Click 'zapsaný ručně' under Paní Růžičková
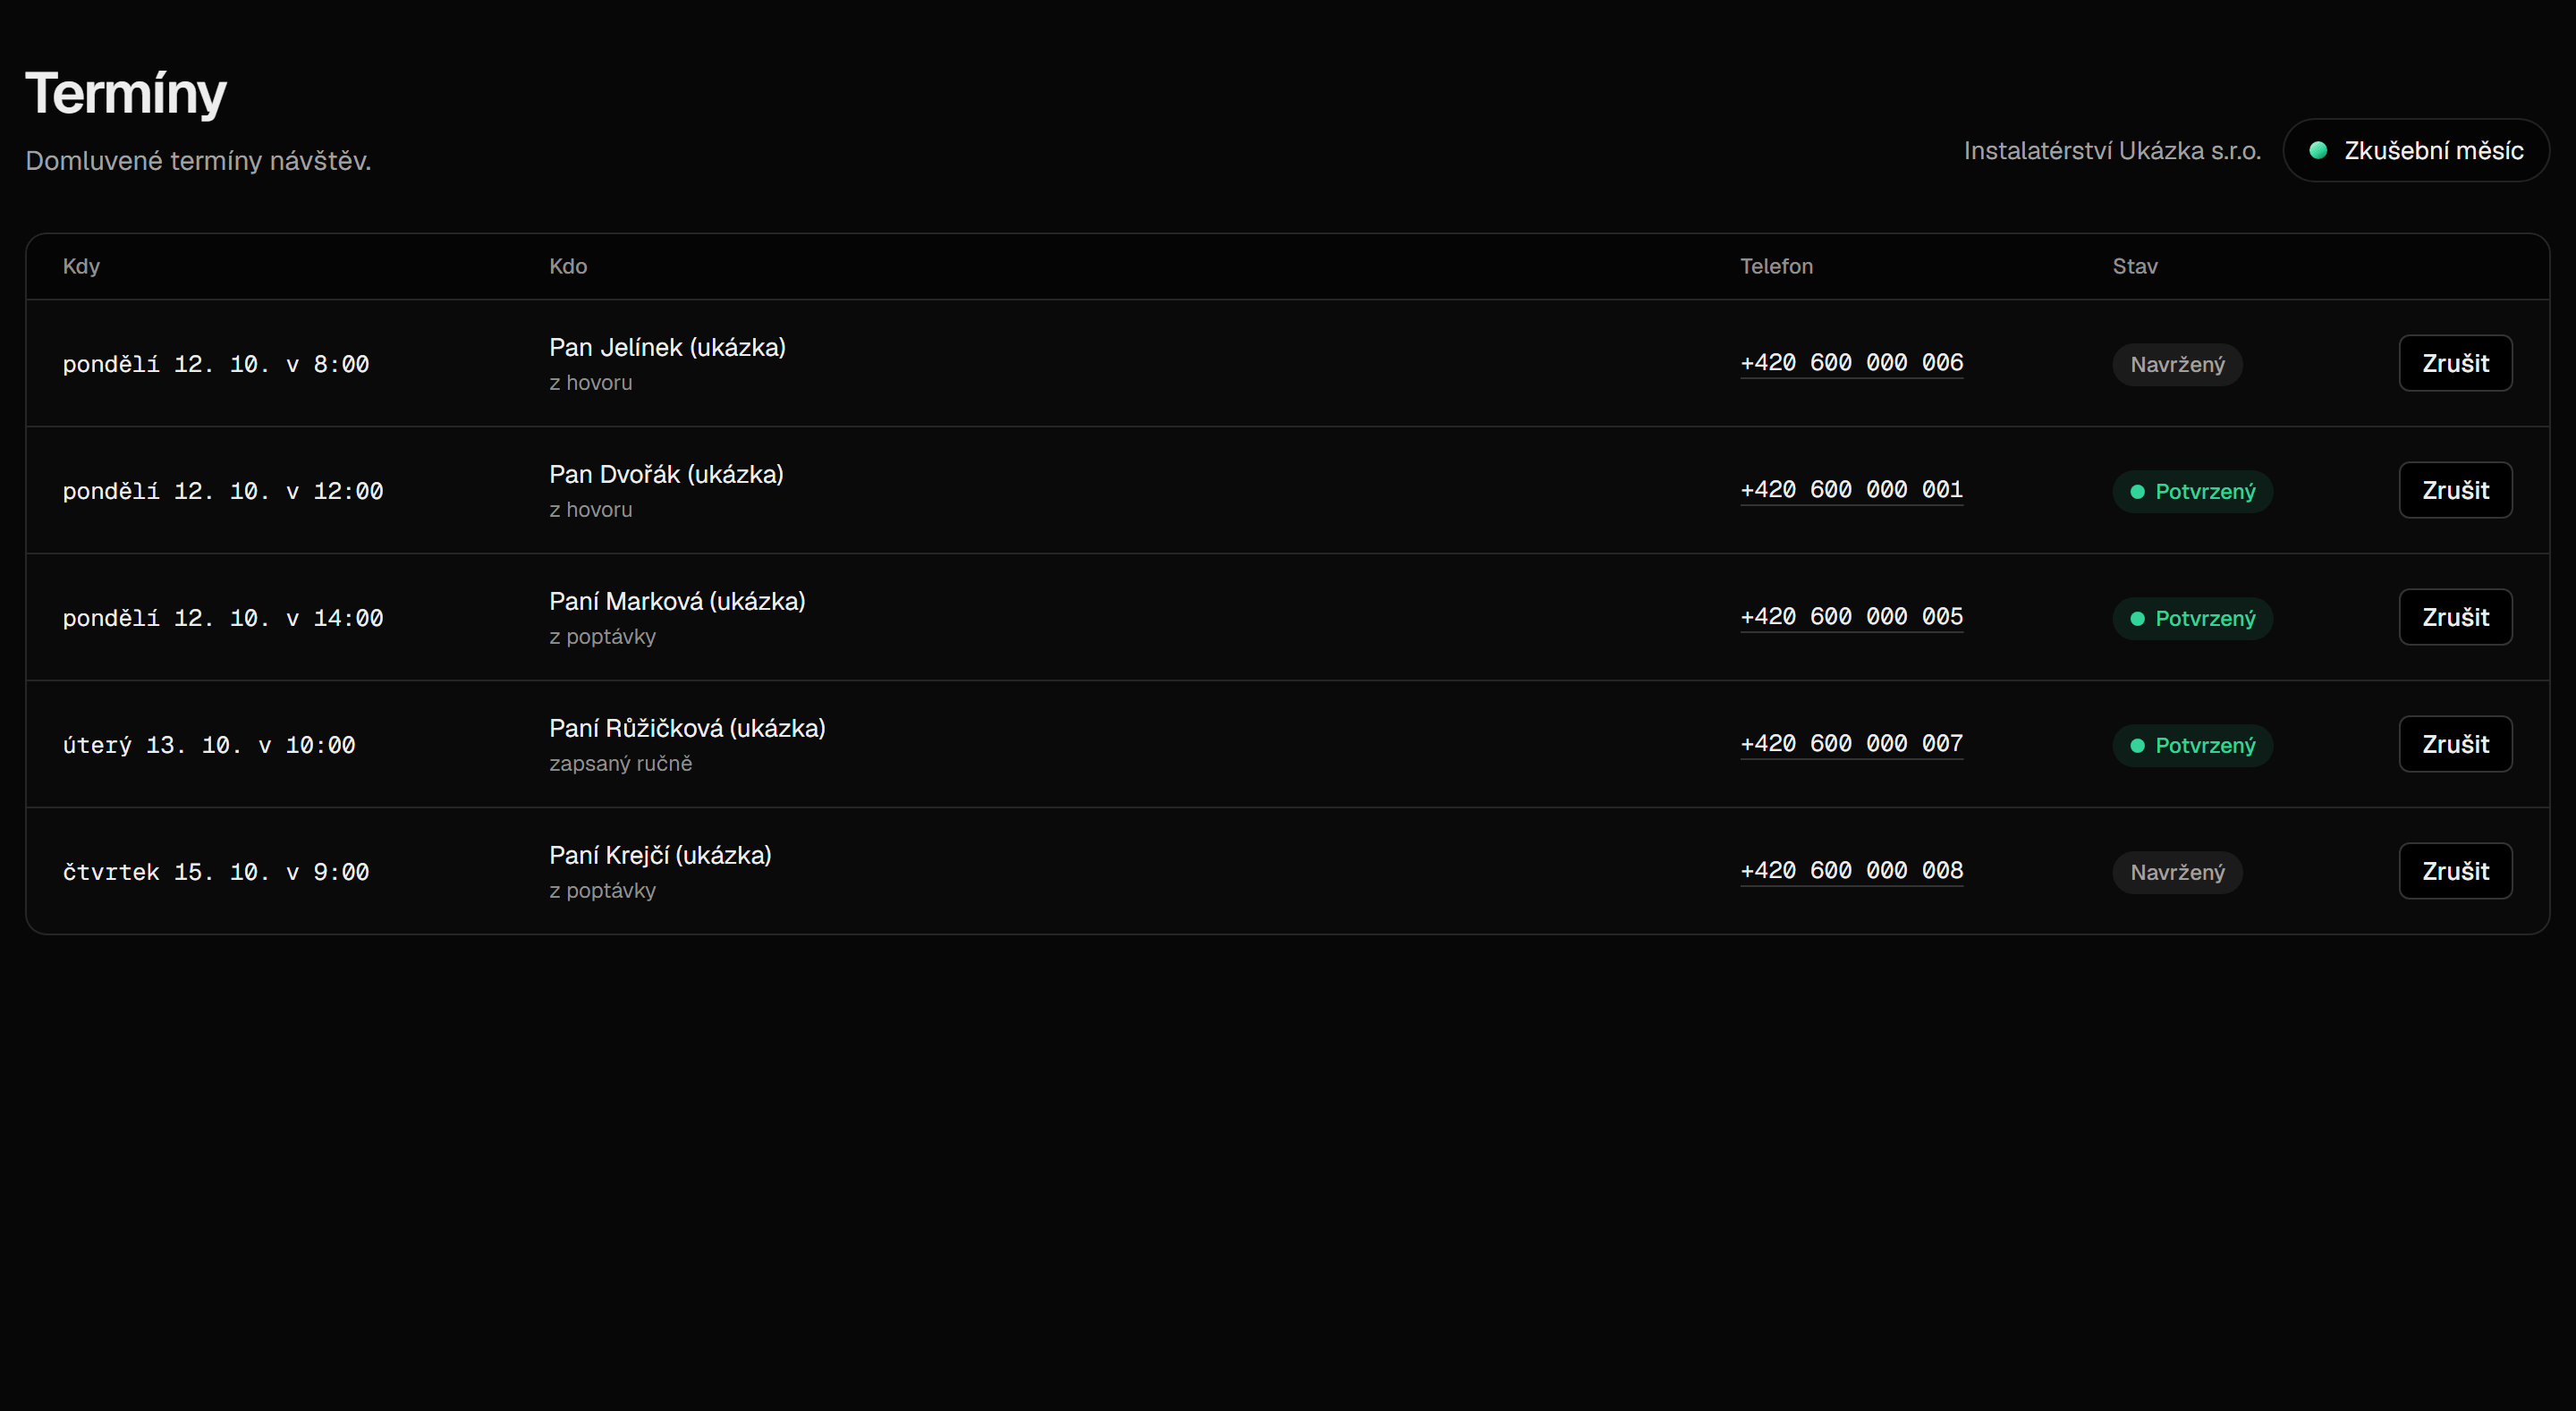This screenshot has width=2576, height=1411. [620, 764]
